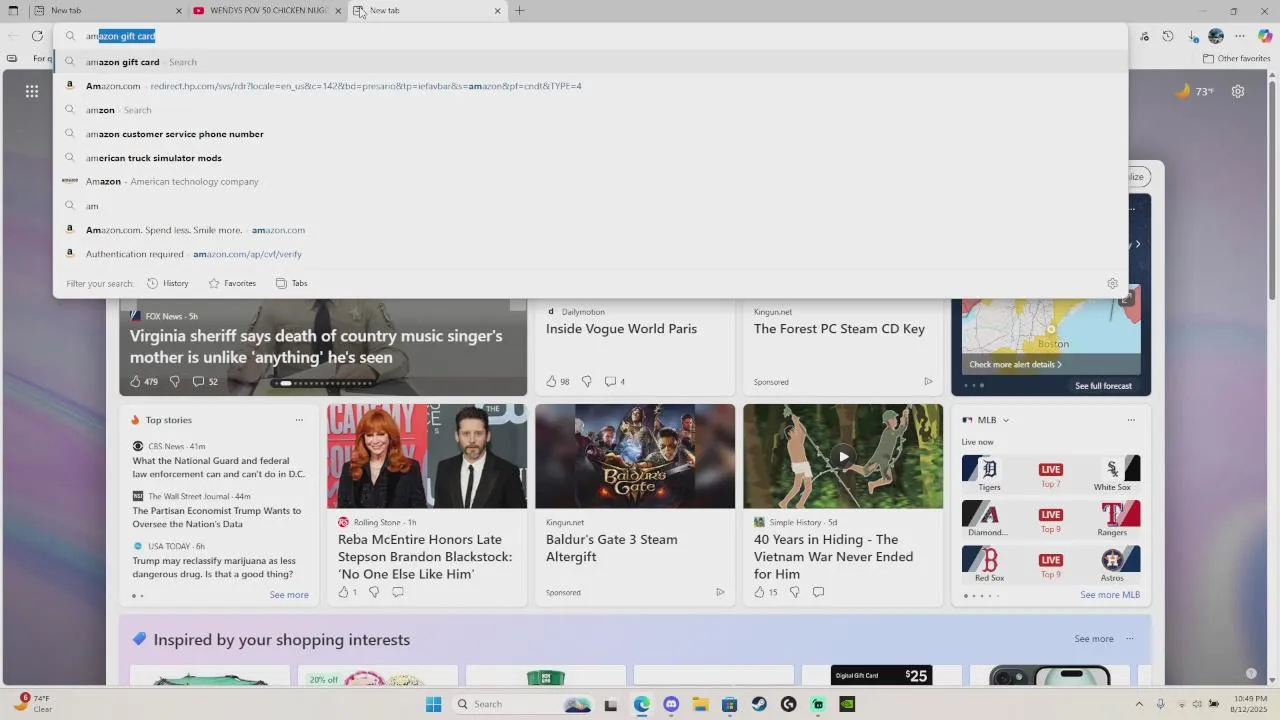
Task: Select 'american truck simulator mods' suggestion
Action: tap(590, 158)
